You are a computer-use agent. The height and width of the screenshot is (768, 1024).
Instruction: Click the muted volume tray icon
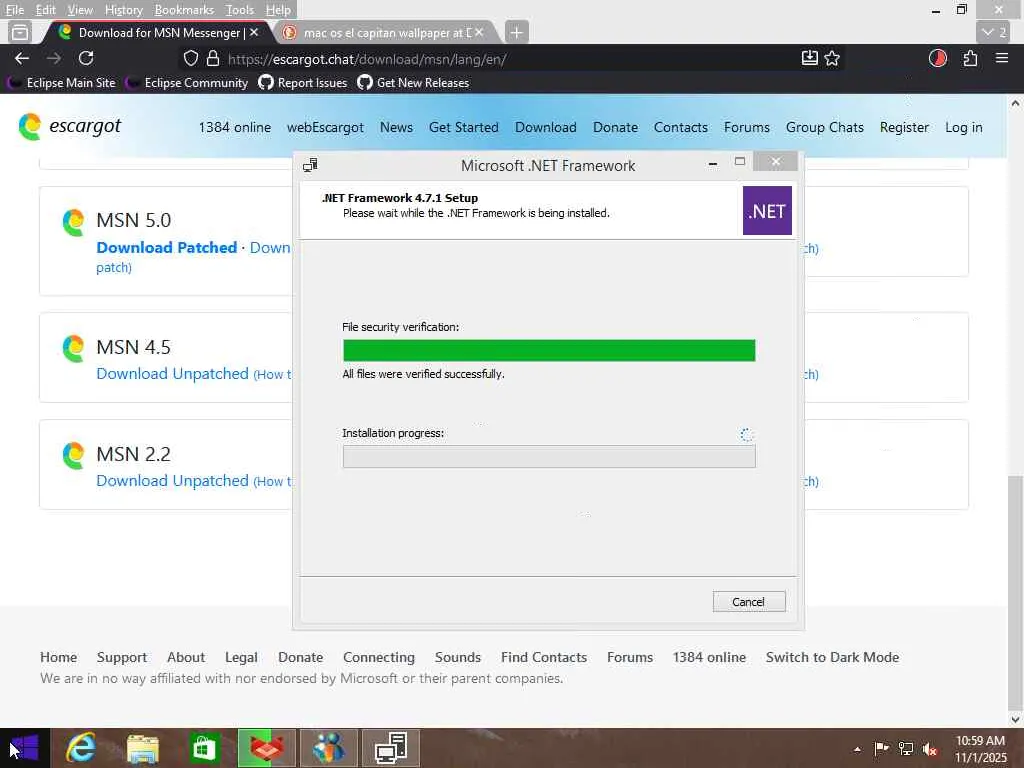929,749
